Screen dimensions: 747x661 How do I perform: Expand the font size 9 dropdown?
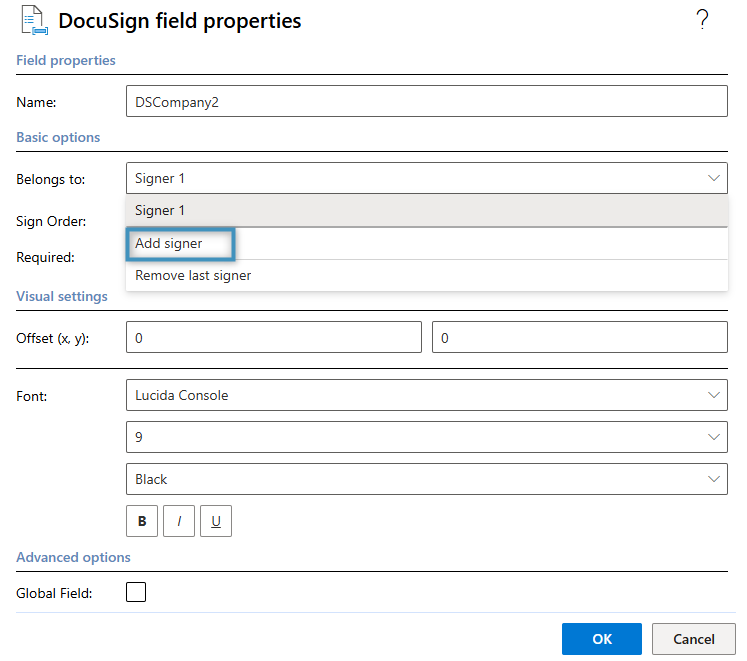point(426,437)
